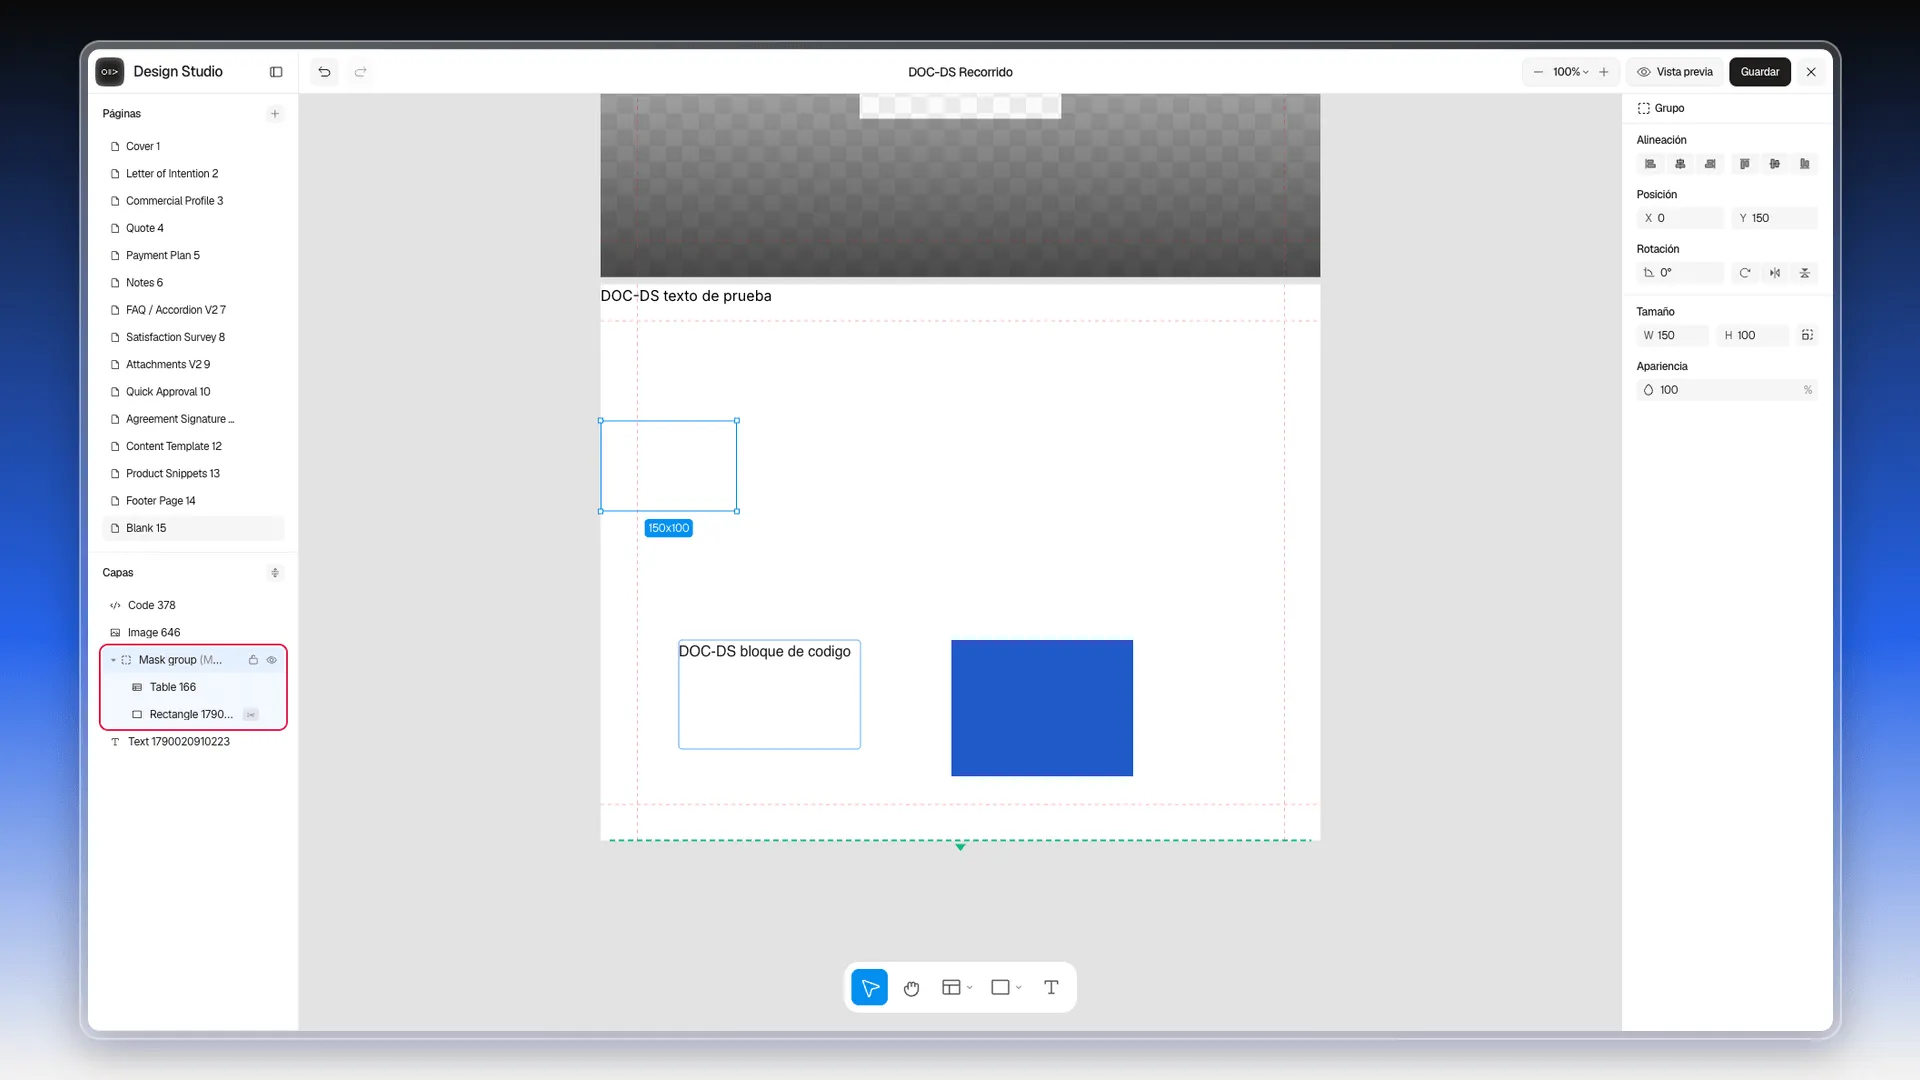Align top edges in Alineación
This screenshot has height=1080, width=1920.
(x=1745, y=164)
